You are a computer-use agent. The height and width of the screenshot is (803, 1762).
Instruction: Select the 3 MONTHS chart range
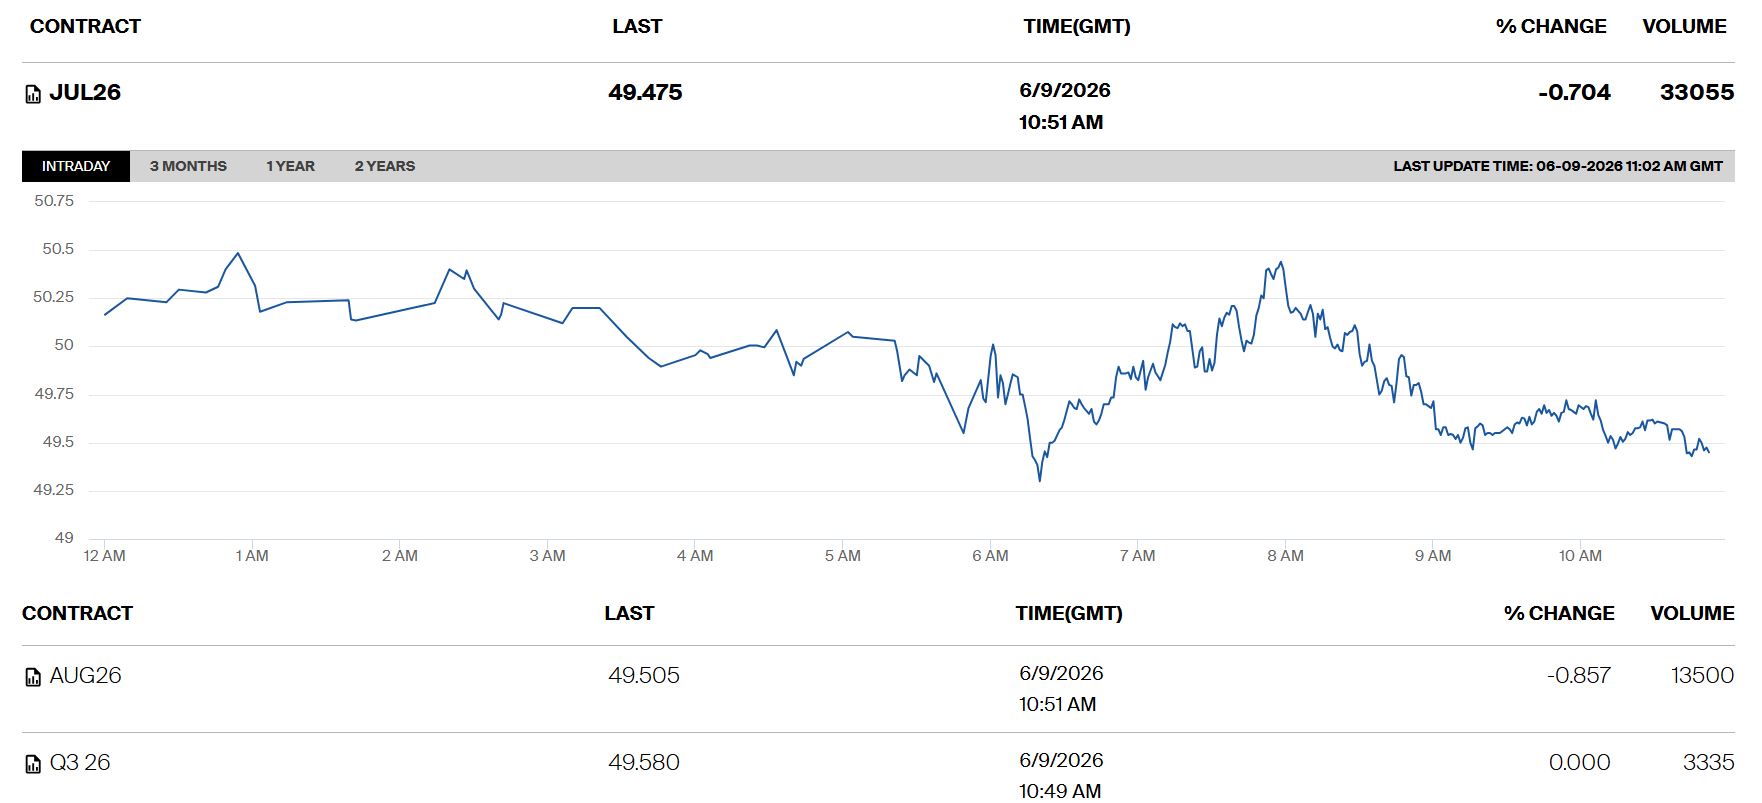coord(188,166)
